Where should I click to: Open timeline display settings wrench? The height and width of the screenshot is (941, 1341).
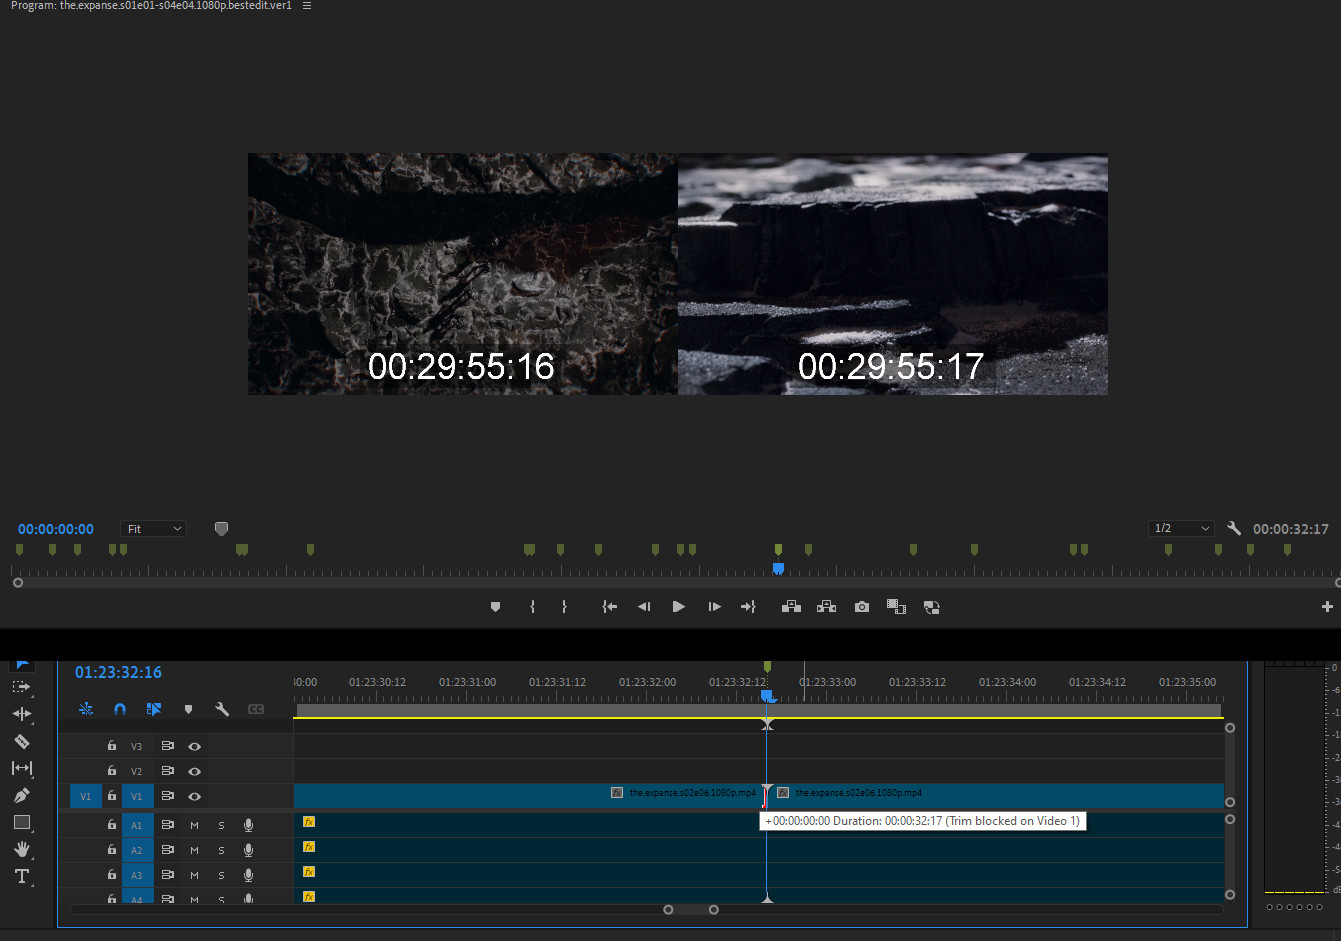[222, 709]
